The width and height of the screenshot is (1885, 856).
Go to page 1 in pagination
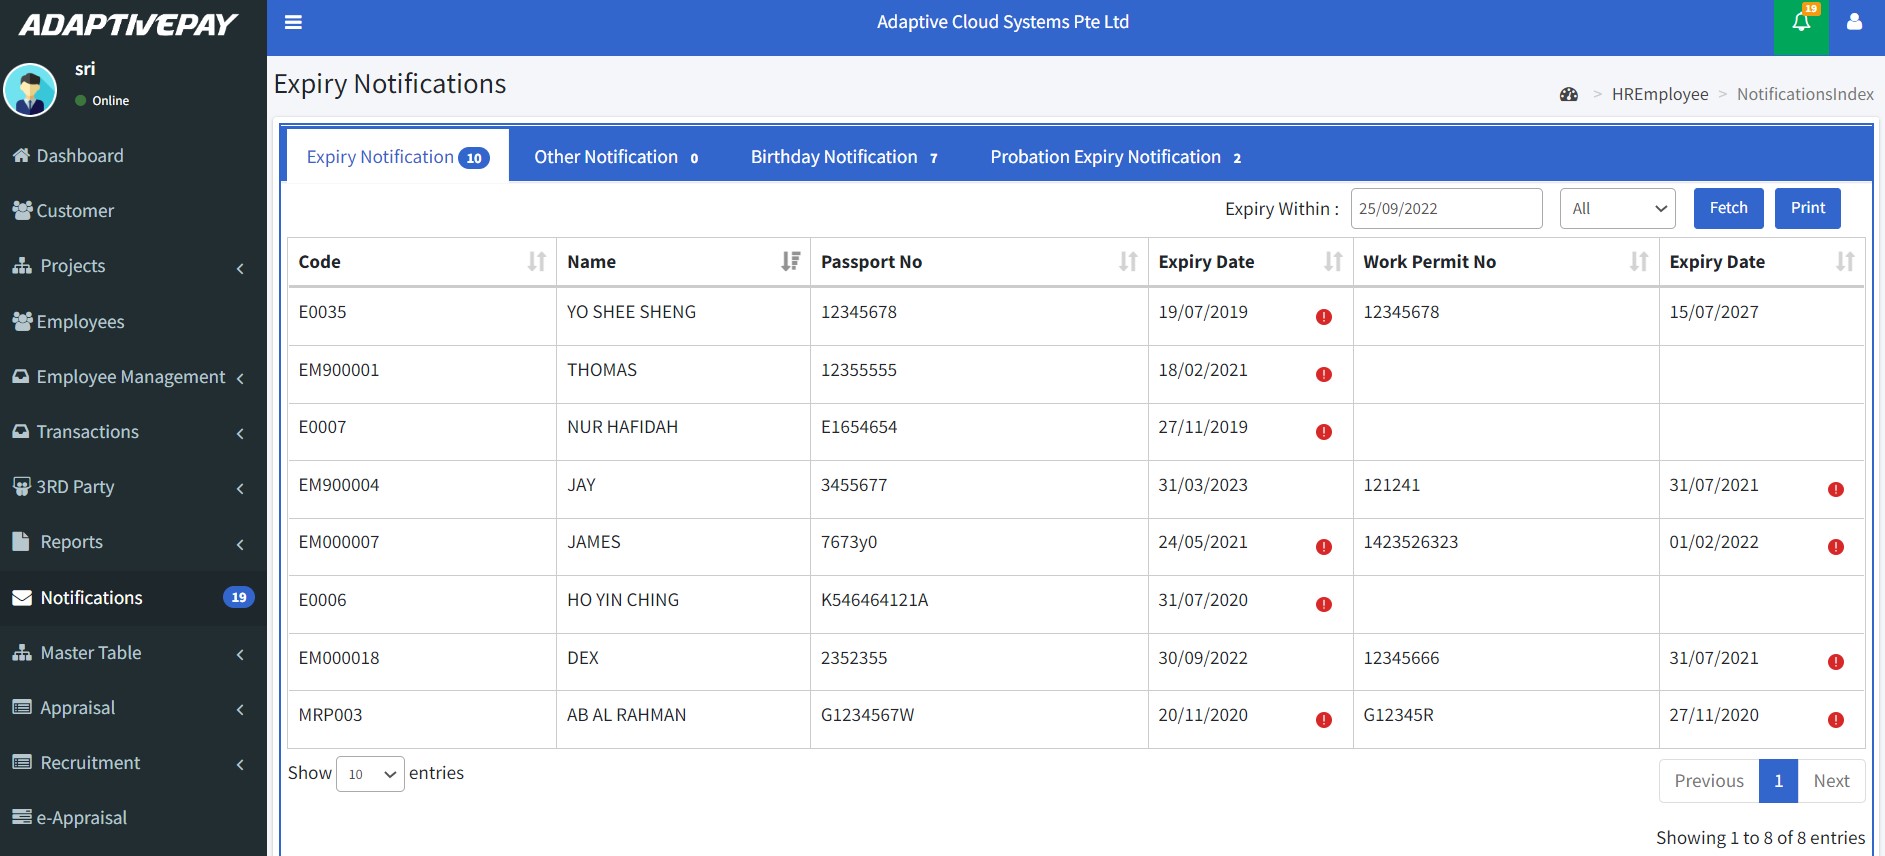pos(1778,781)
